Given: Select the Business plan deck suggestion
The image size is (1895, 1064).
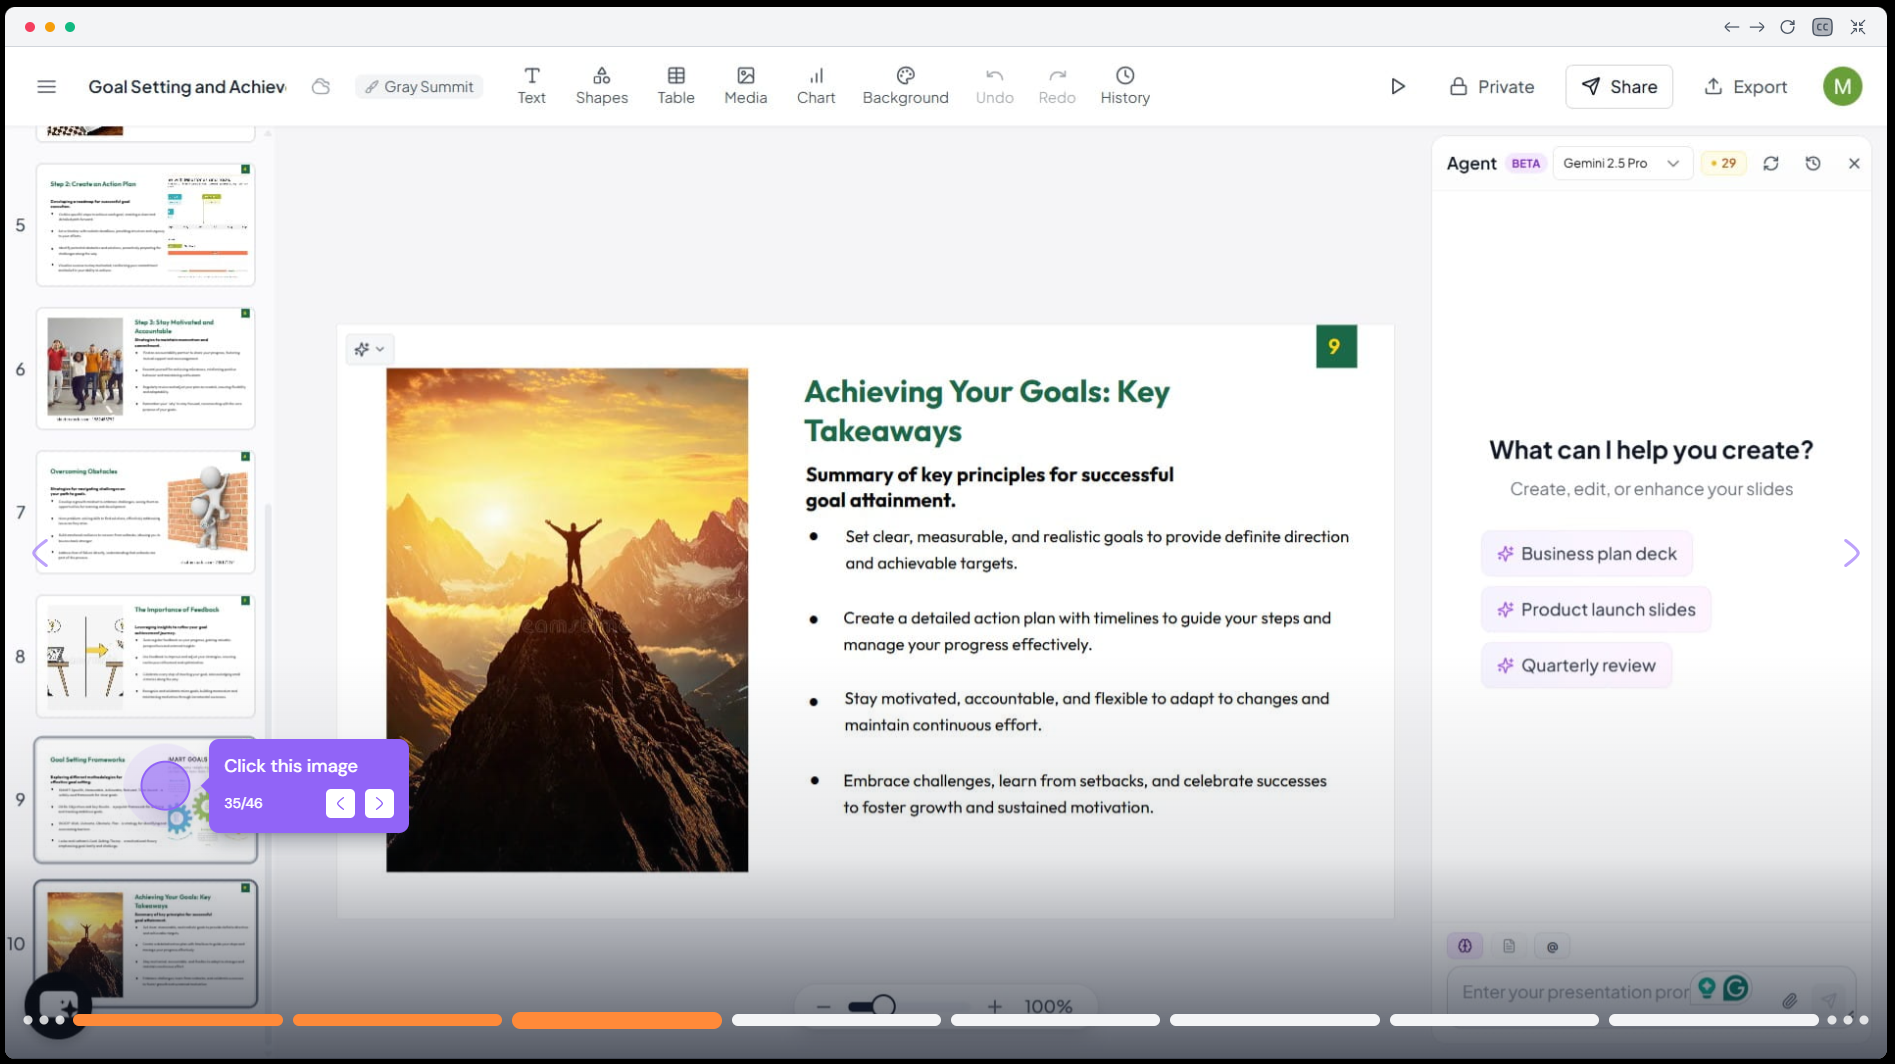Looking at the screenshot, I should click(1586, 554).
